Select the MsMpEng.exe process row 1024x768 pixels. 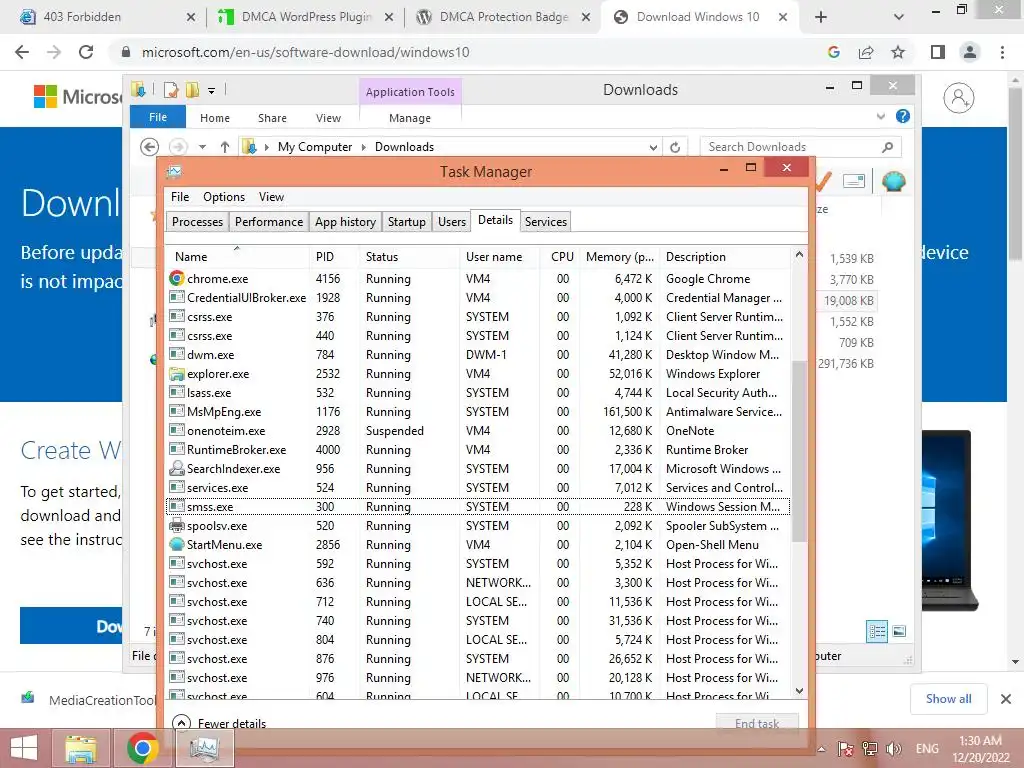click(x=478, y=411)
